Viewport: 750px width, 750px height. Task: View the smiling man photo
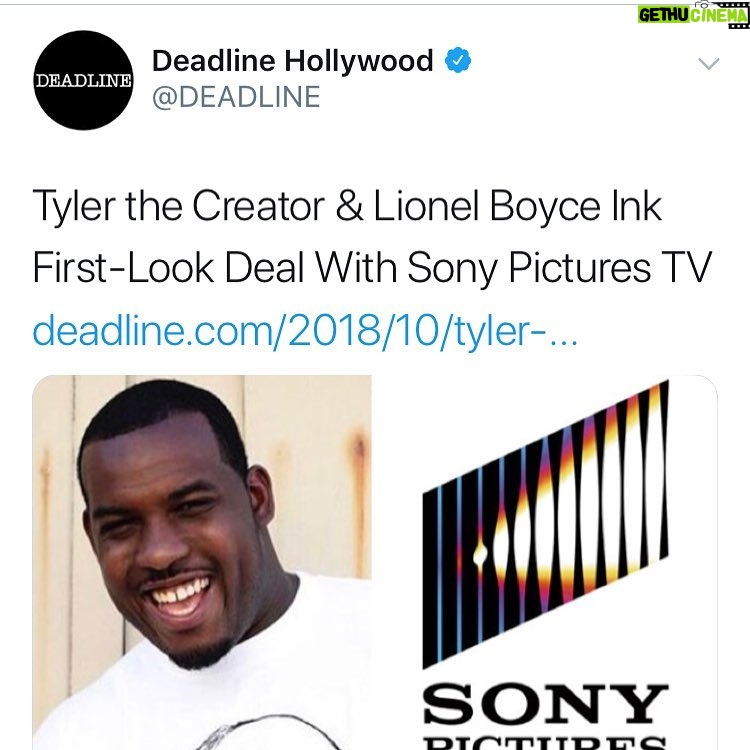point(202,562)
